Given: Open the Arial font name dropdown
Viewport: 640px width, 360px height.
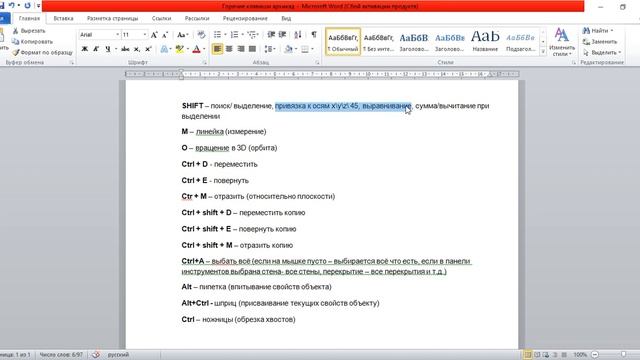Looking at the screenshot, I should [x=118, y=35].
